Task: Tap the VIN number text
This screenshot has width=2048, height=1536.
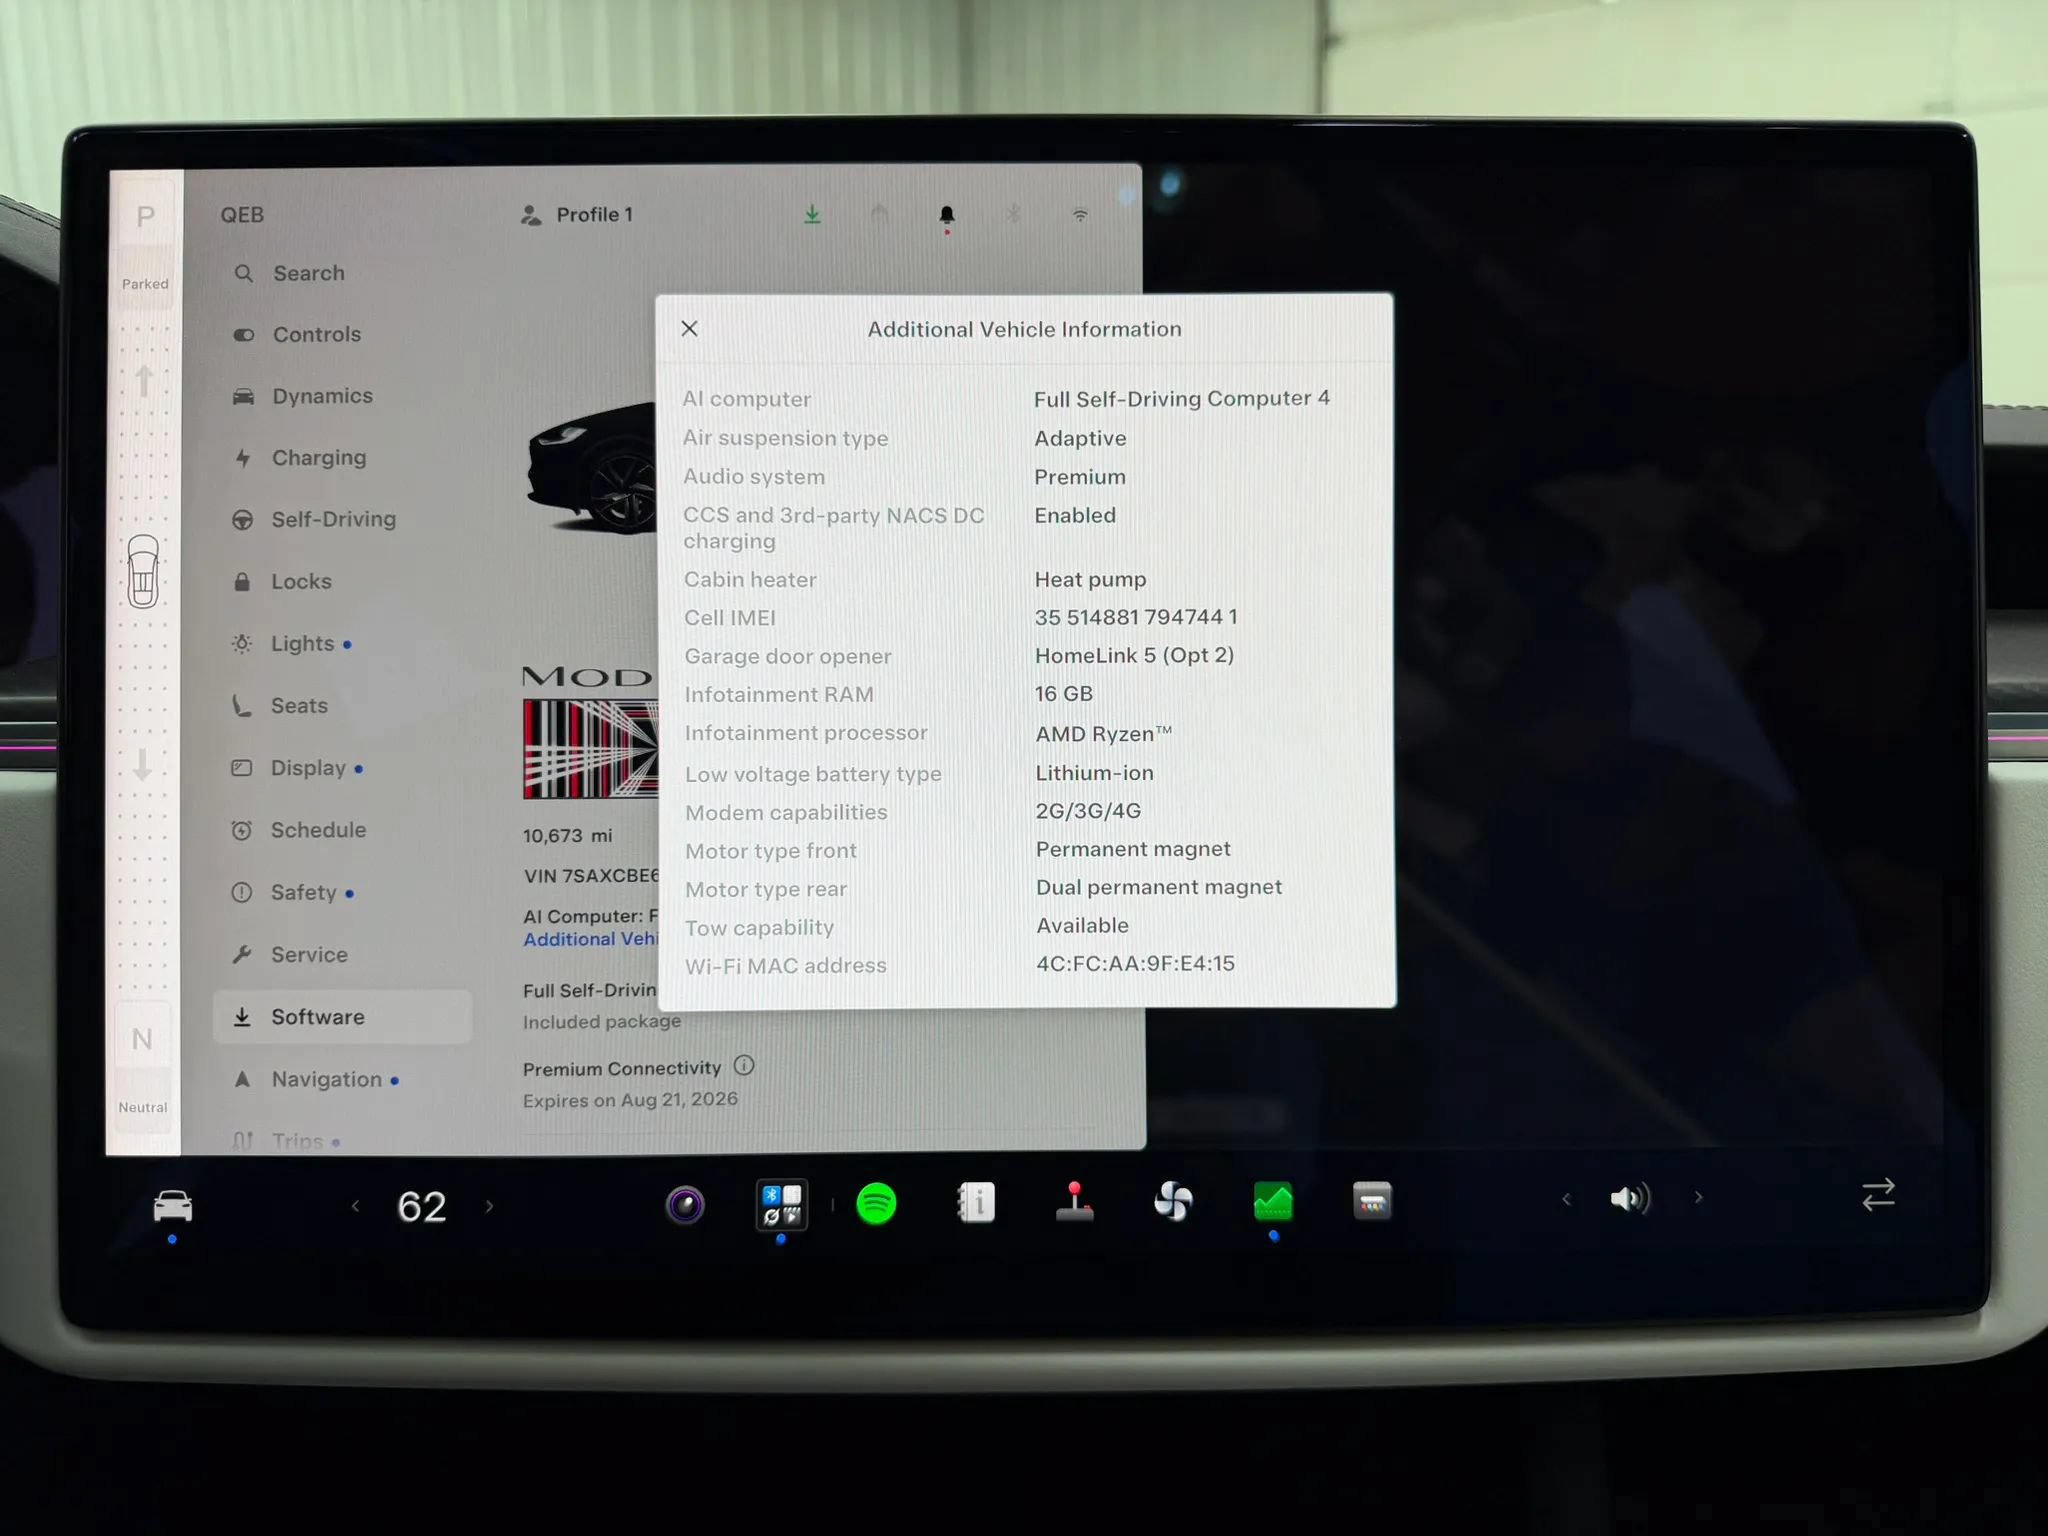Action: 591,876
